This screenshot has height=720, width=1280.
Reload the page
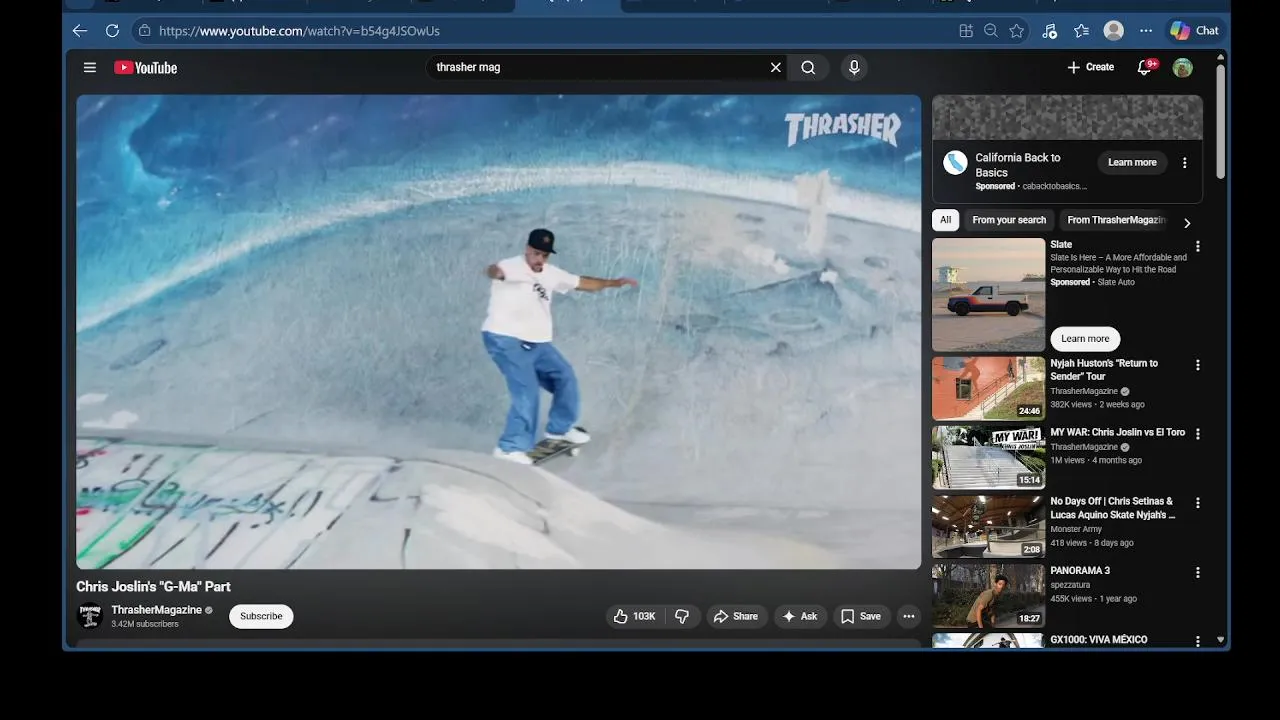click(112, 31)
